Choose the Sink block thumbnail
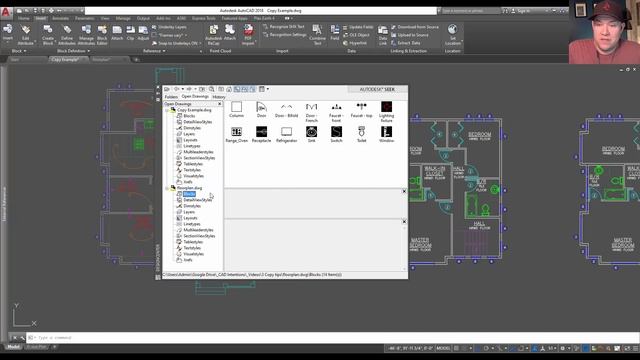640x360 pixels. (311, 134)
